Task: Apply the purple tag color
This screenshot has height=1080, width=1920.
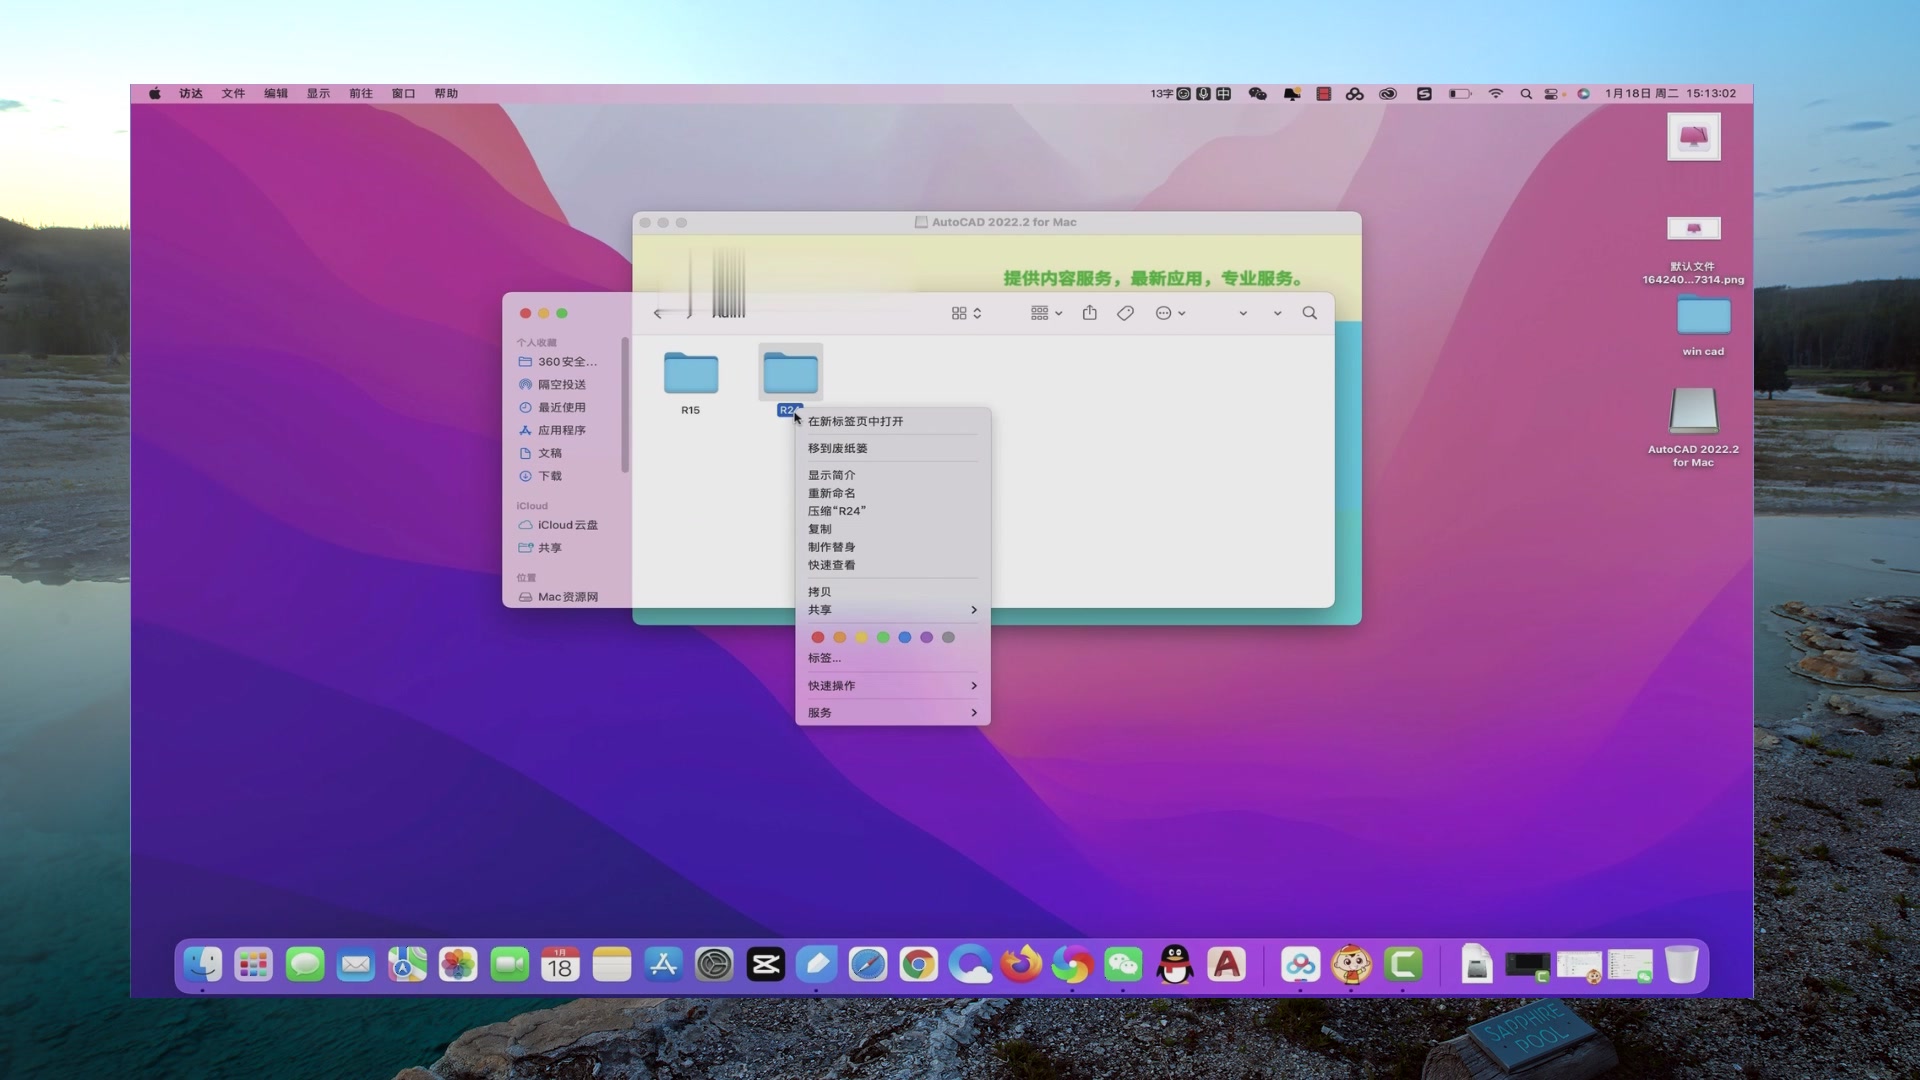Action: click(927, 637)
